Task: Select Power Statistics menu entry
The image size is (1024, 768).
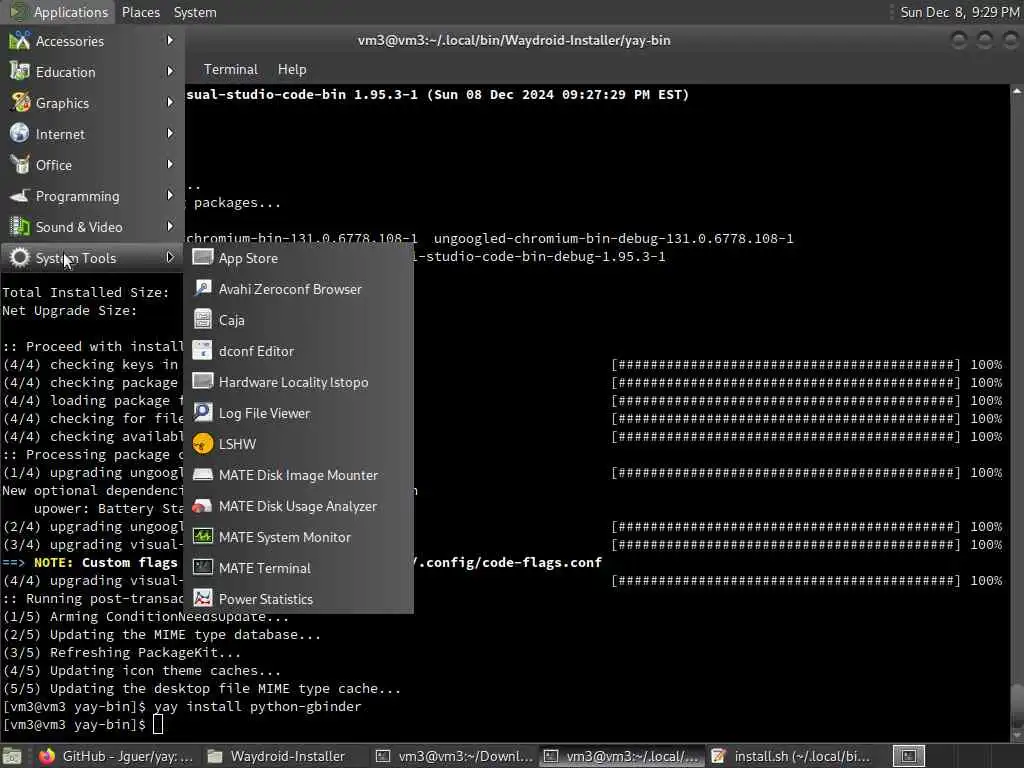Action: click(x=299, y=598)
